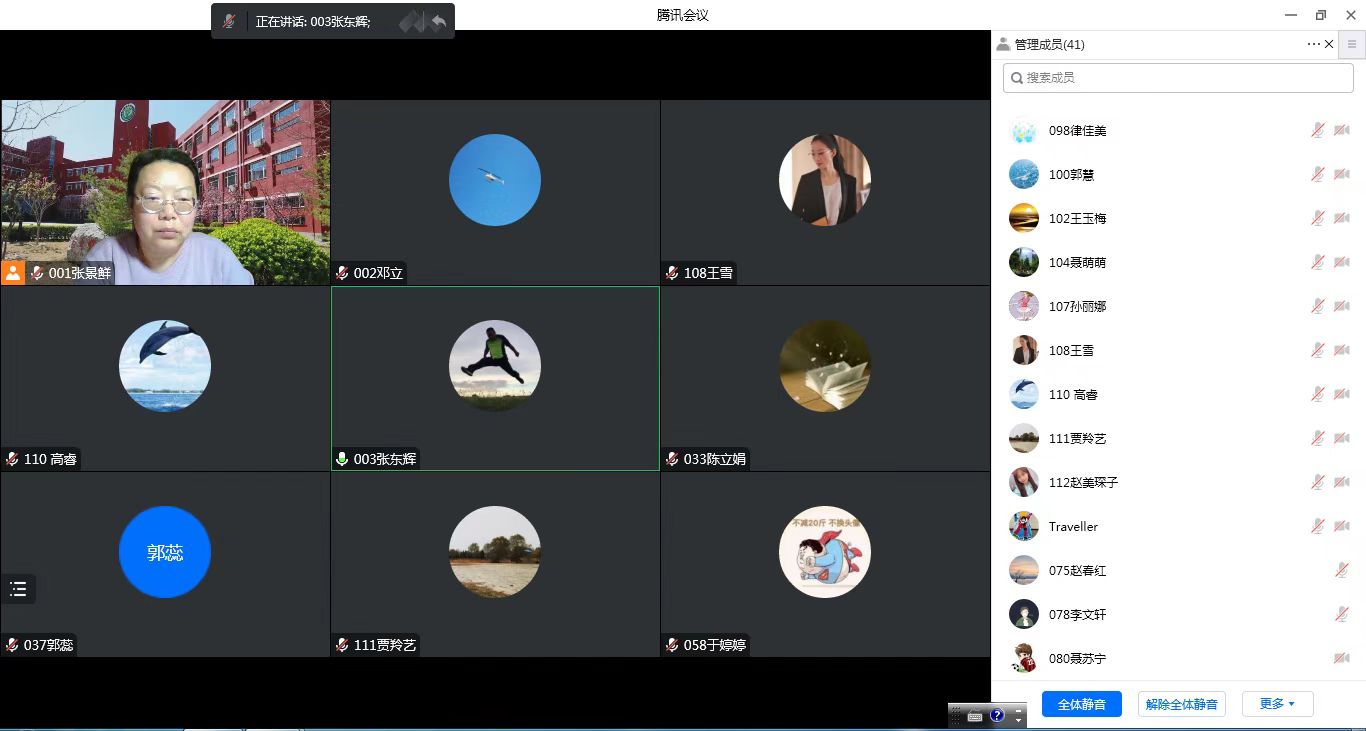Open the 更多 dropdown menu
The image size is (1366, 731).
tap(1277, 704)
